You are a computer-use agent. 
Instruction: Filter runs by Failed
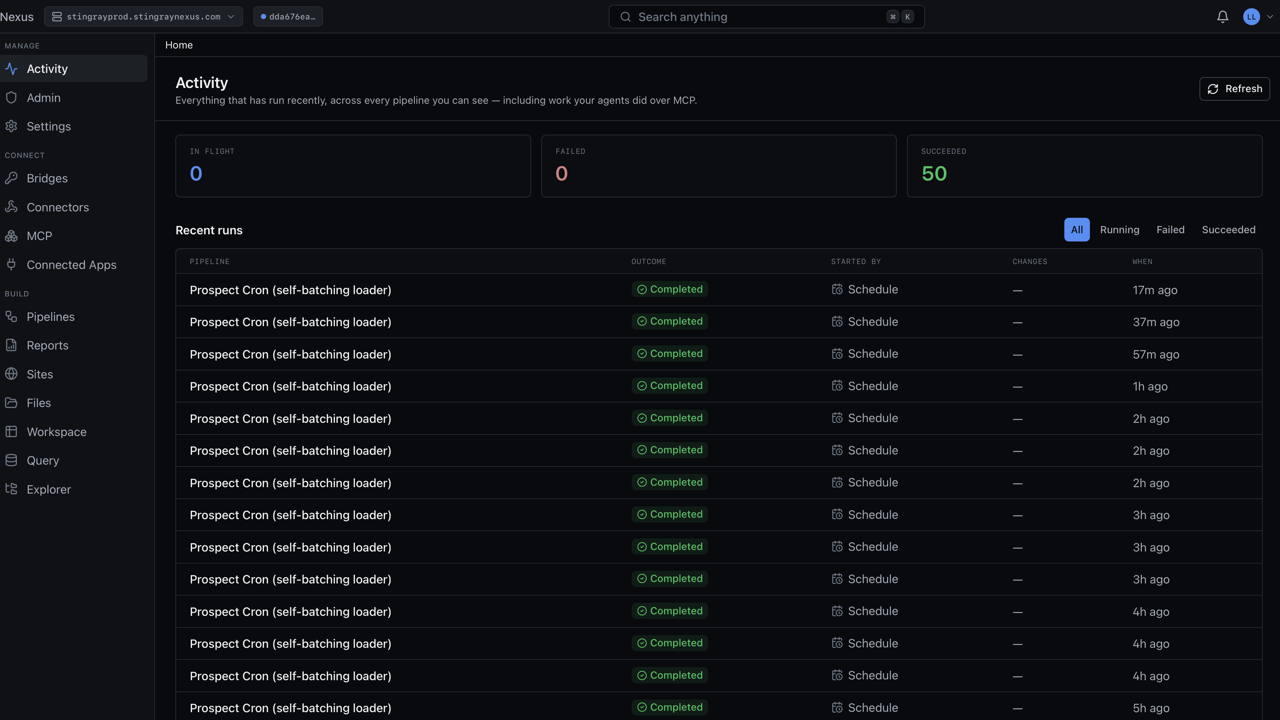point(1170,230)
